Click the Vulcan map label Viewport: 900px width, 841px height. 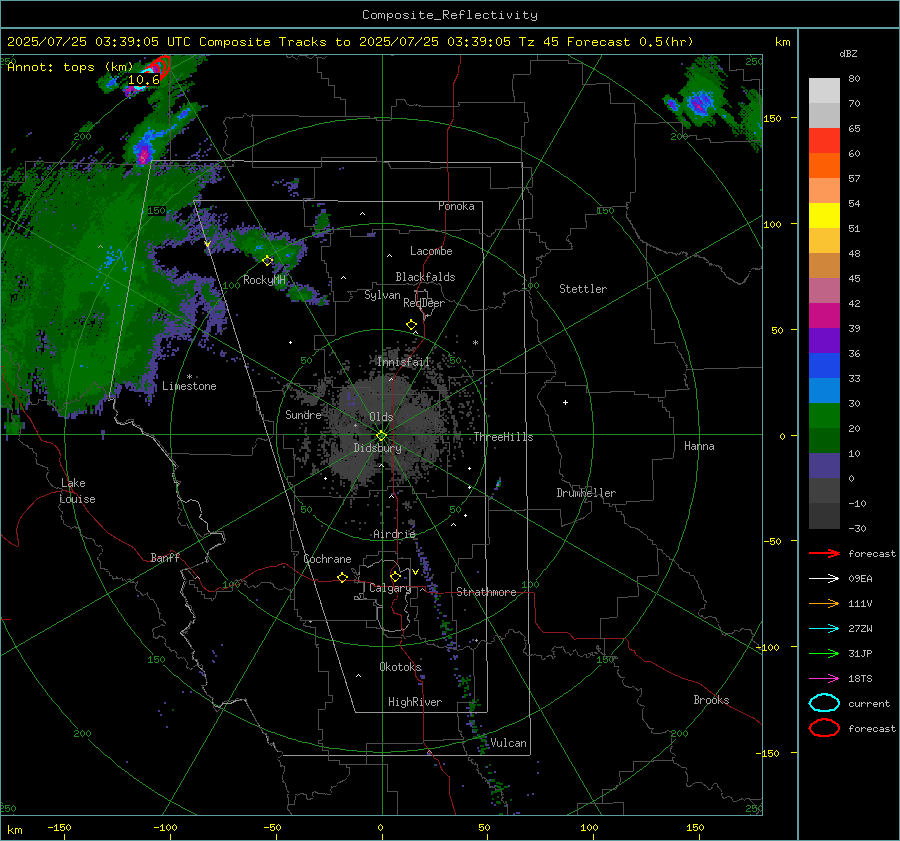coord(509,743)
